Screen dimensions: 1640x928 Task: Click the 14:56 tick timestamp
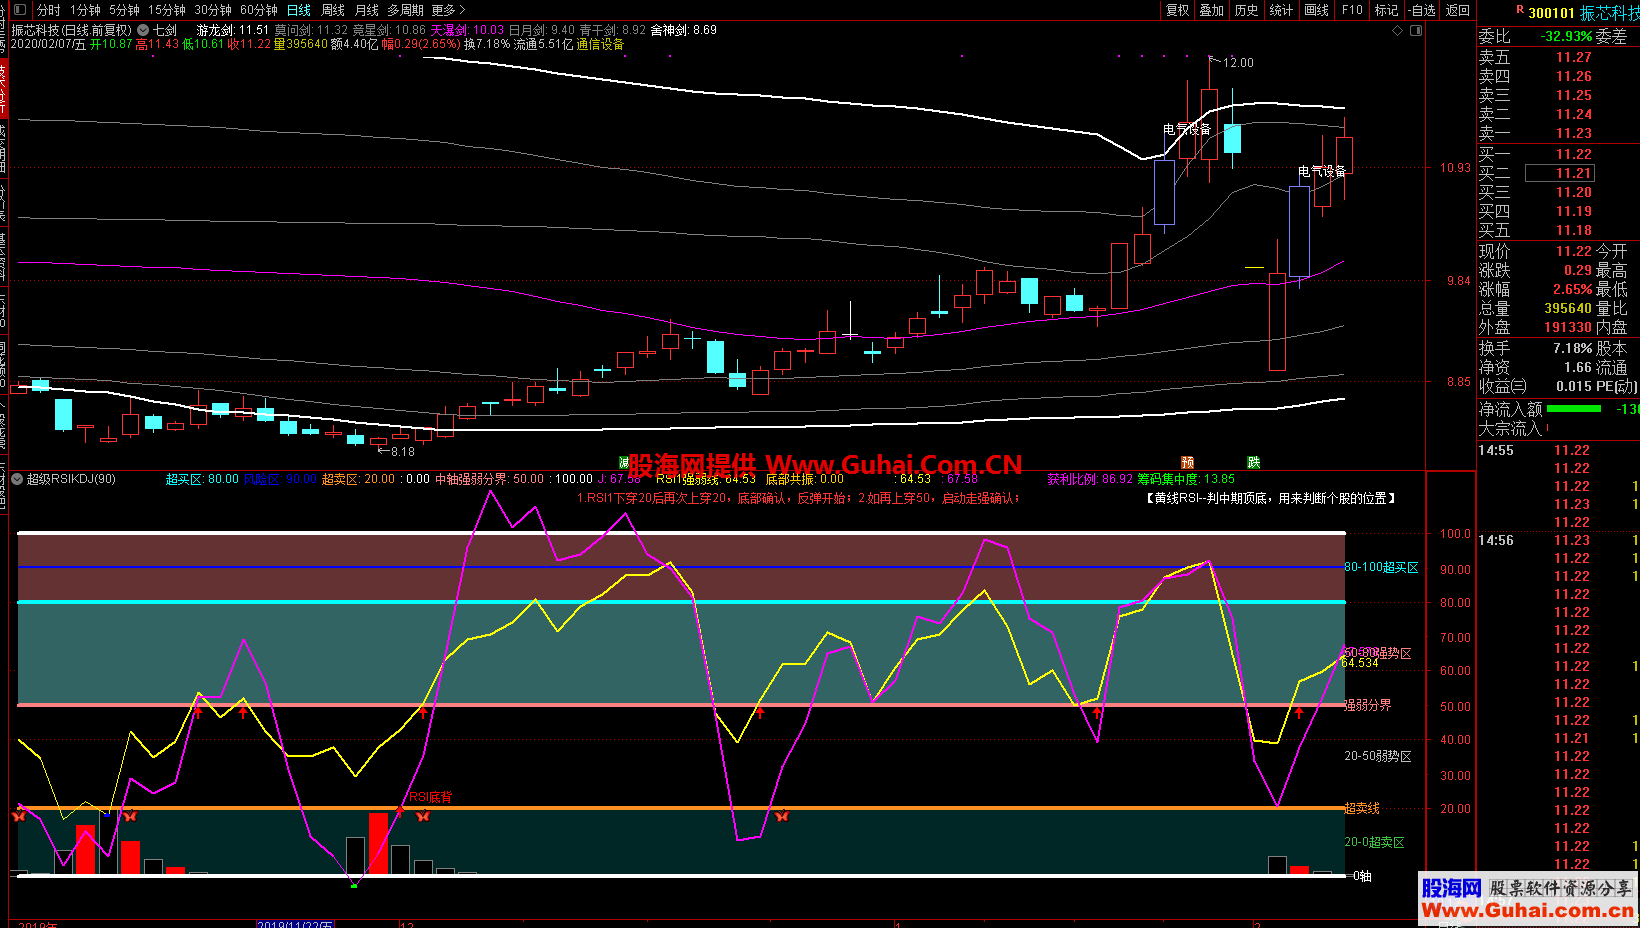coord(1495,540)
